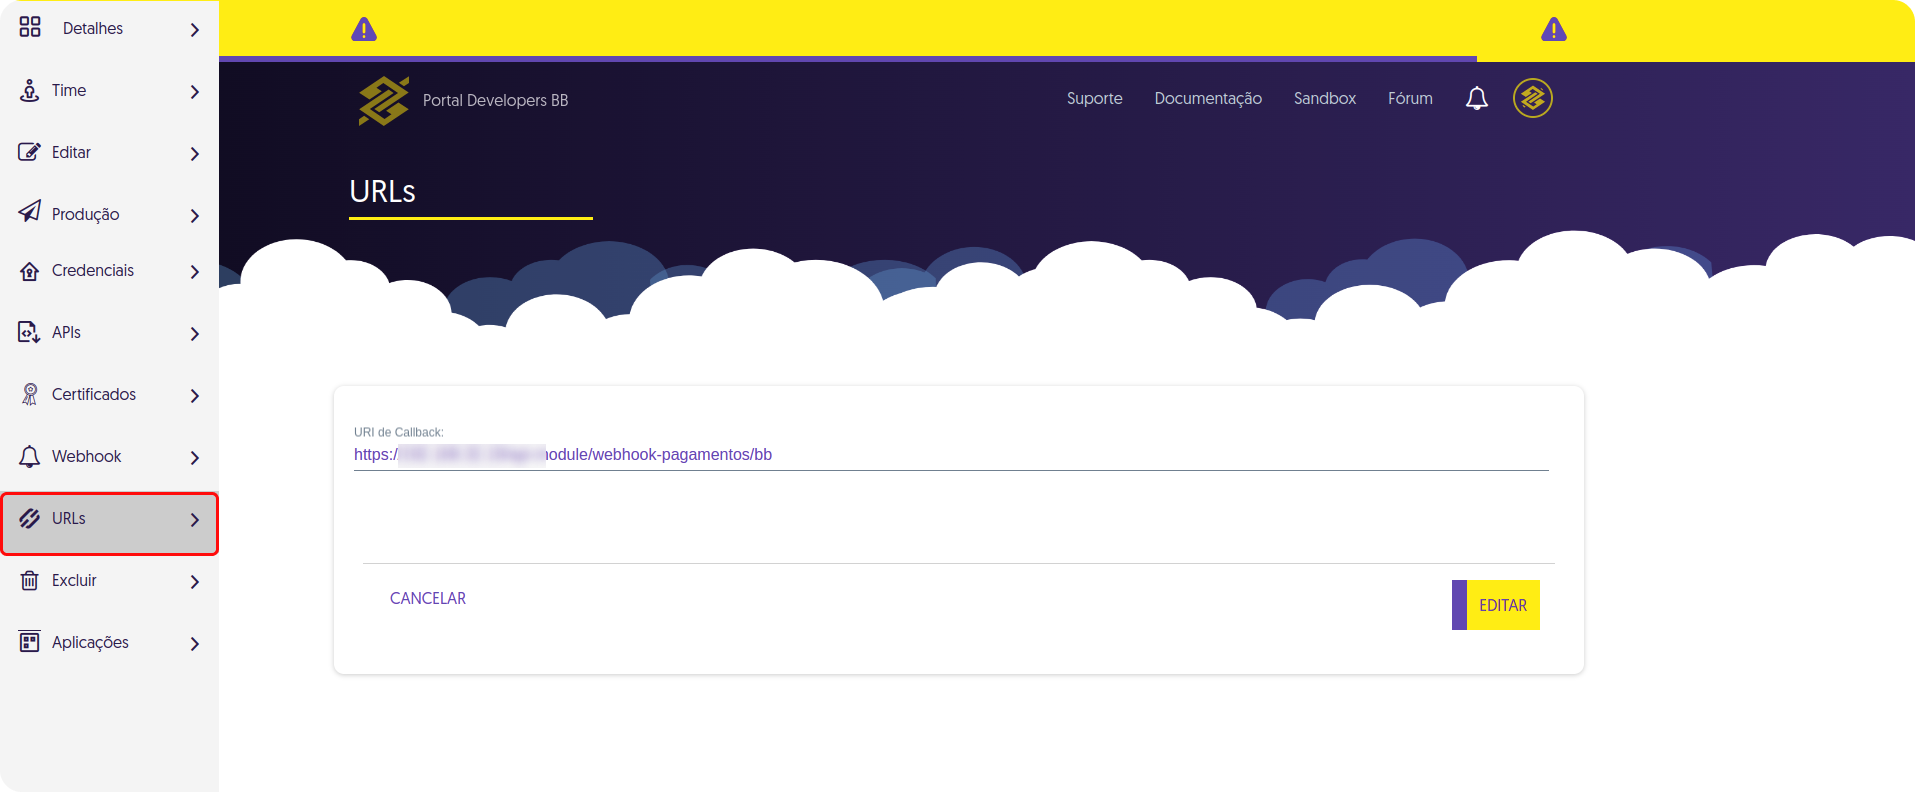Click the left yellow banner warning icon
The height and width of the screenshot is (792, 1915).
364,30
